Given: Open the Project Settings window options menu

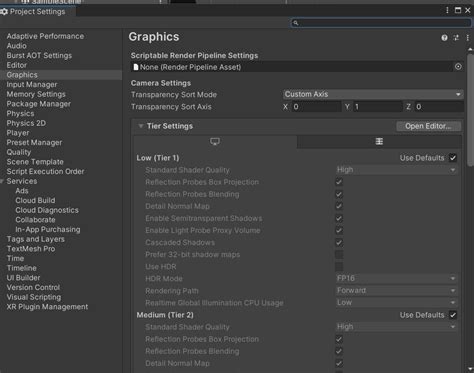Looking at the screenshot, I should [447, 10].
